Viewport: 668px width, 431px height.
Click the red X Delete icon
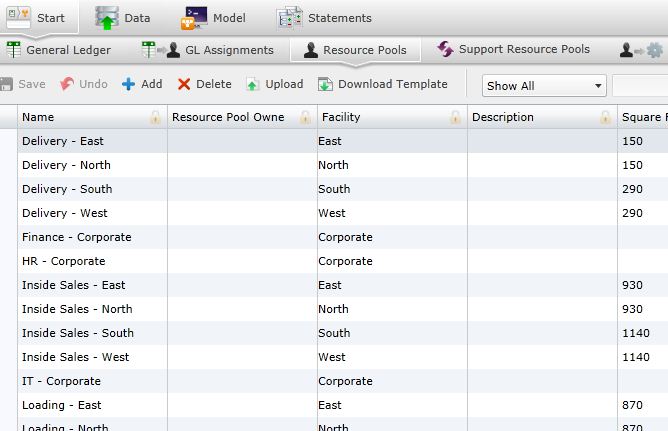coord(184,85)
